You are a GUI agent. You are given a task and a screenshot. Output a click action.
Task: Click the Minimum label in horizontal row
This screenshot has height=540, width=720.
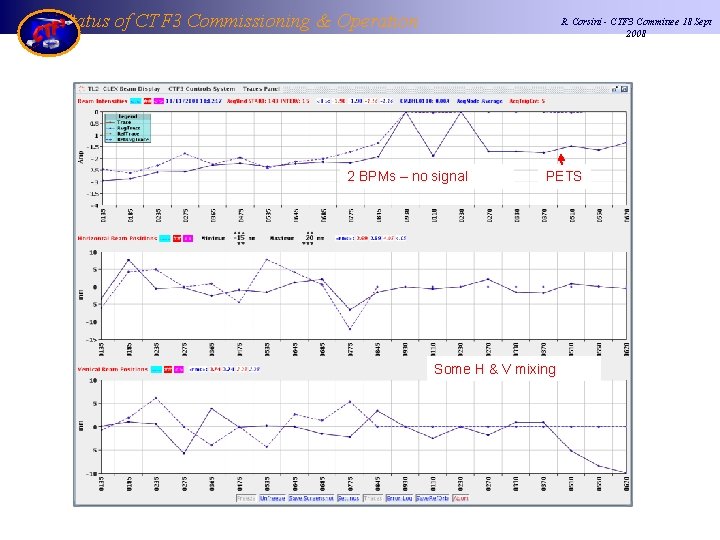[213, 238]
